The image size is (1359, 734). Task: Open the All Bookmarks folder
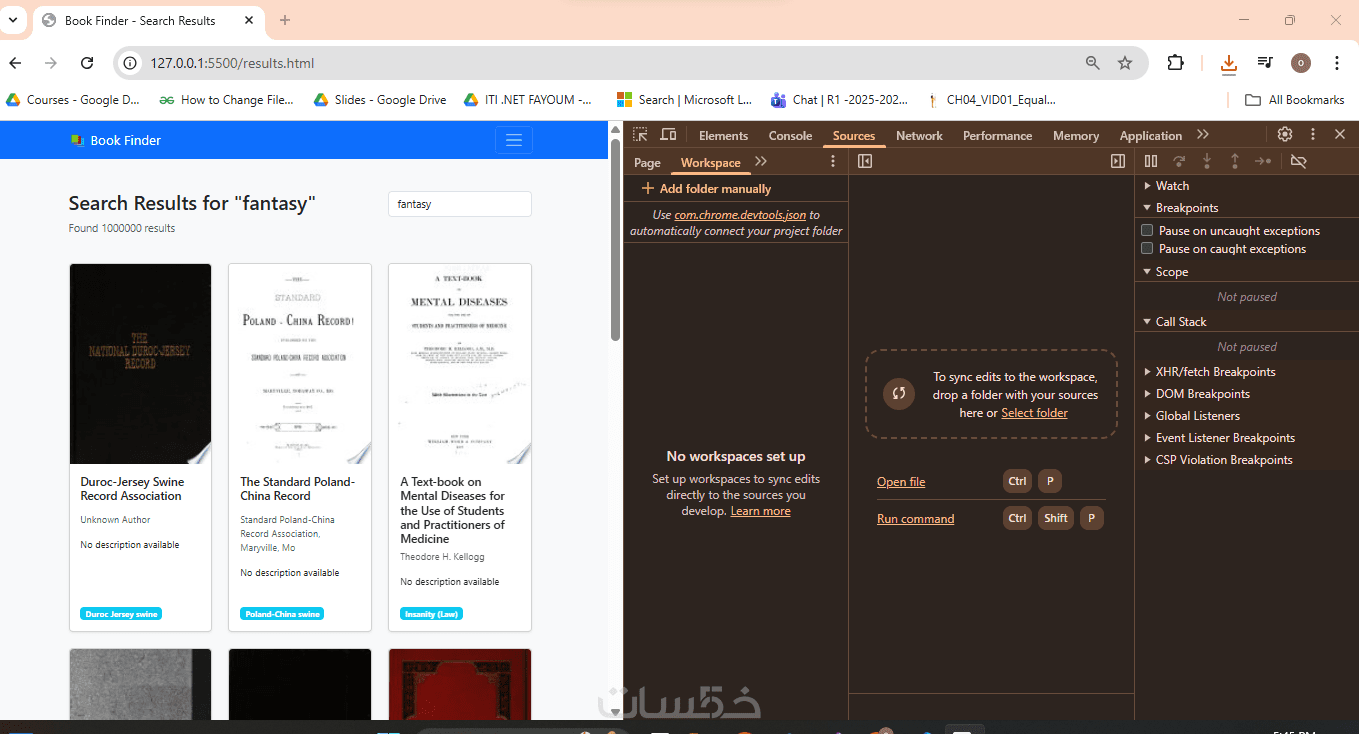coord(1294,100)
